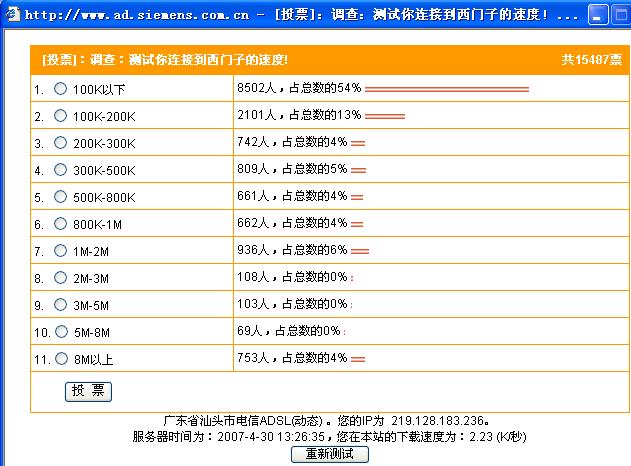
Task: Click the text 69人，占总数的0%
Action: pos(289,331)
